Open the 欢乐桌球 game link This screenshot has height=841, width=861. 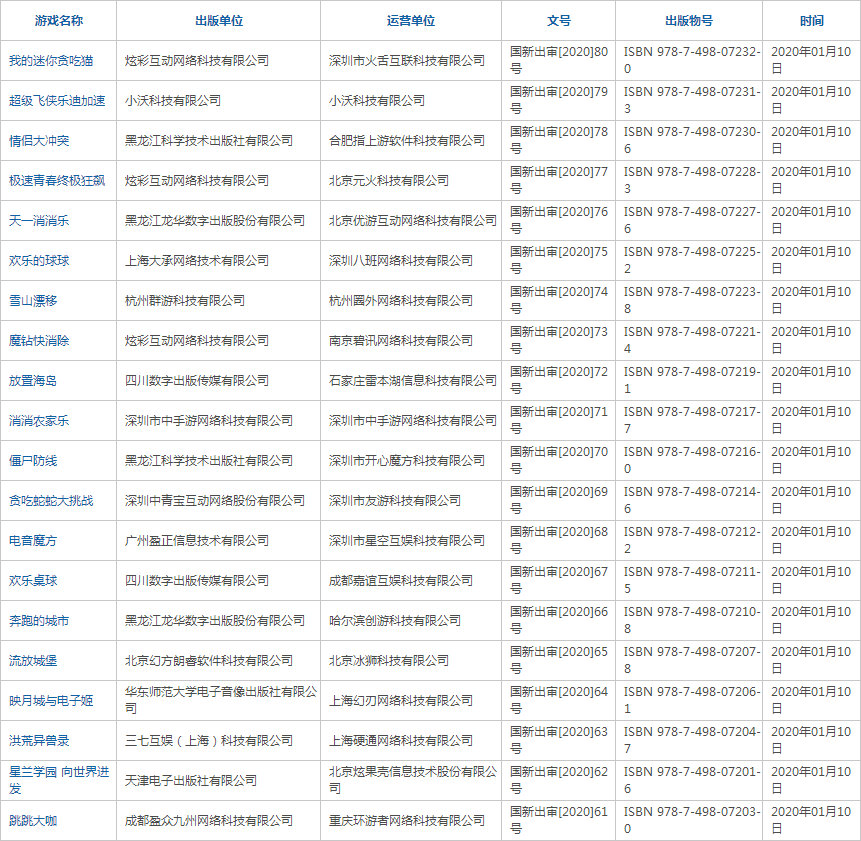pyautogui.click(x=33, y=581)
